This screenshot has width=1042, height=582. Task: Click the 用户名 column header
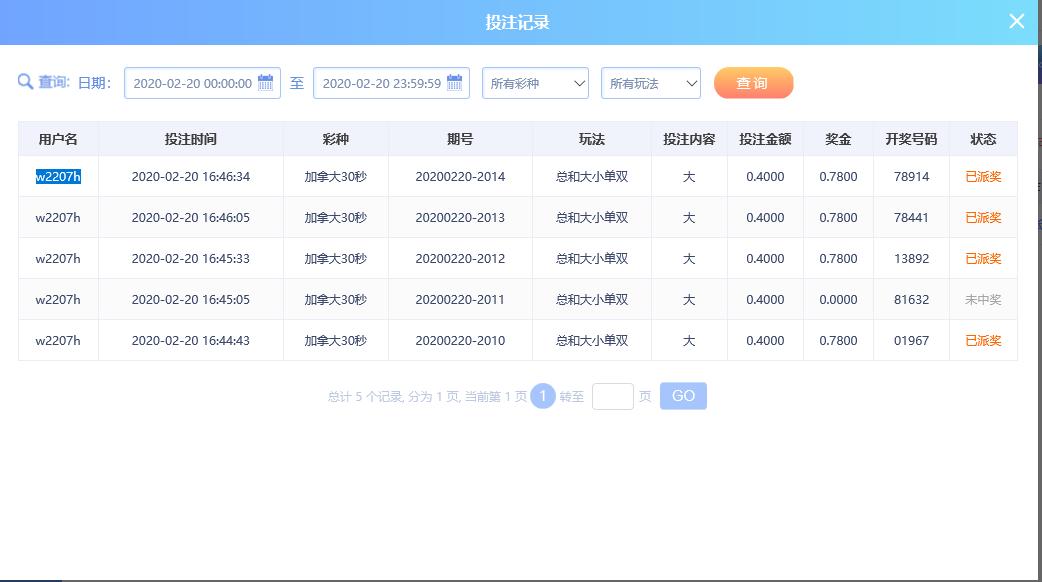[58, 139]
